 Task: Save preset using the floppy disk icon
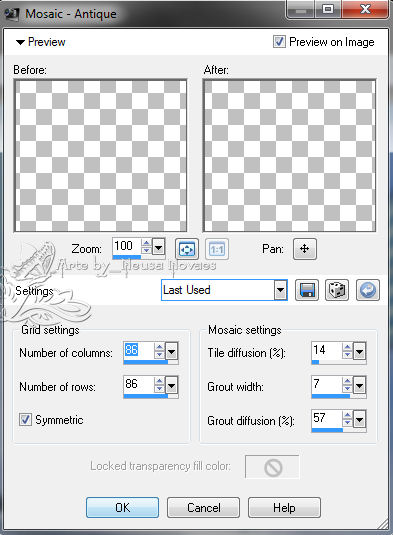click(307, 290)
